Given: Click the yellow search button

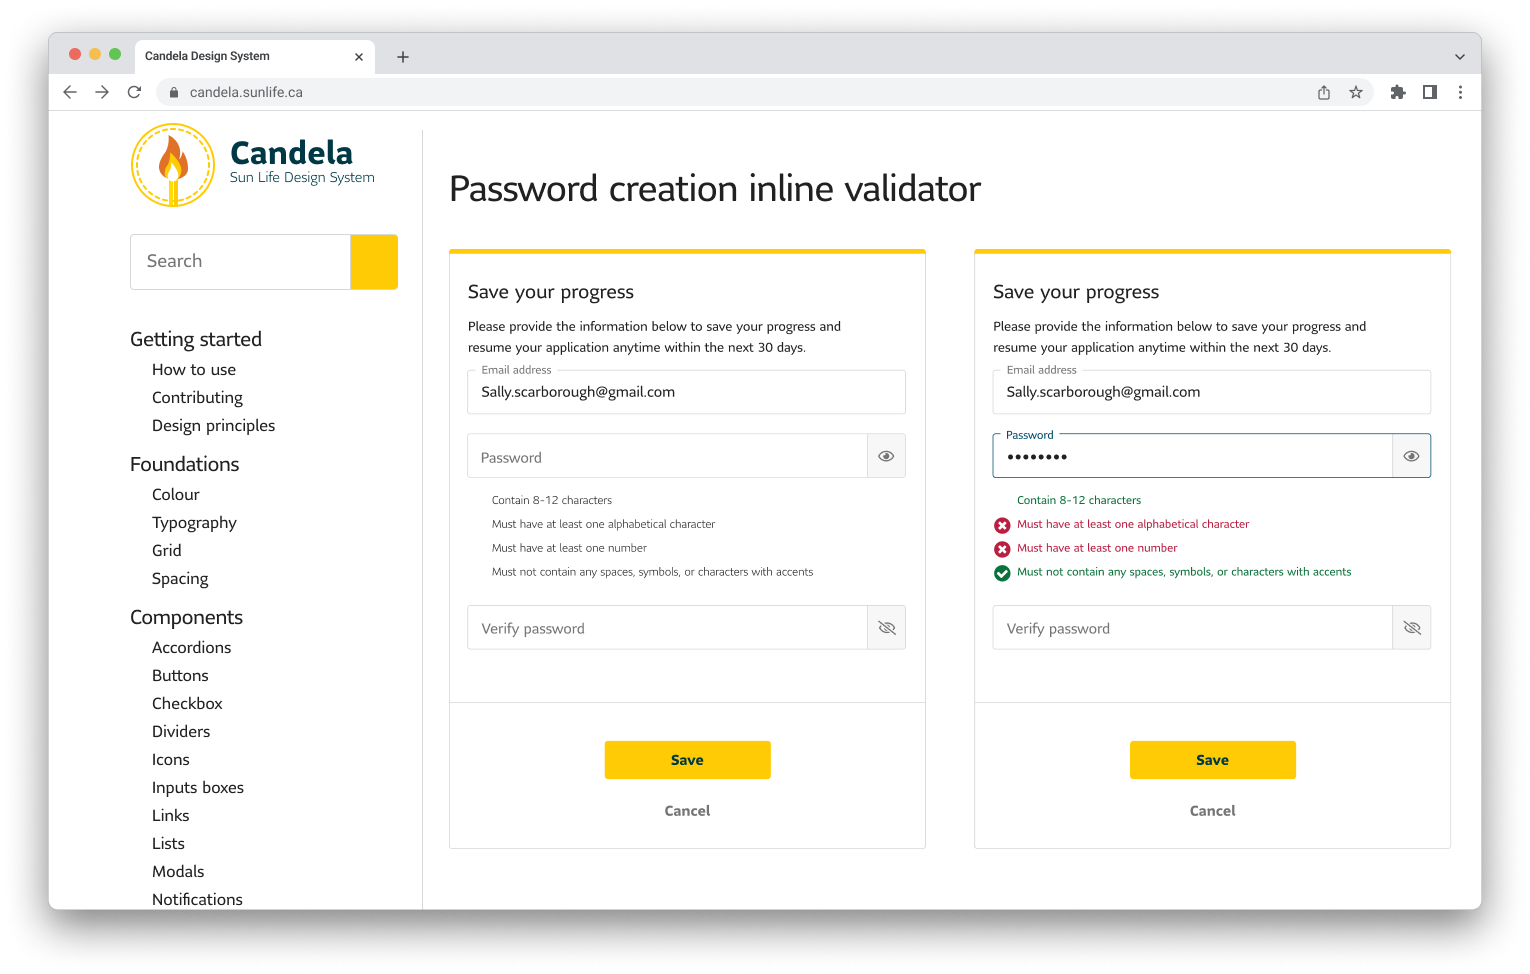Looking at the screenshot, I should point(374,262).
